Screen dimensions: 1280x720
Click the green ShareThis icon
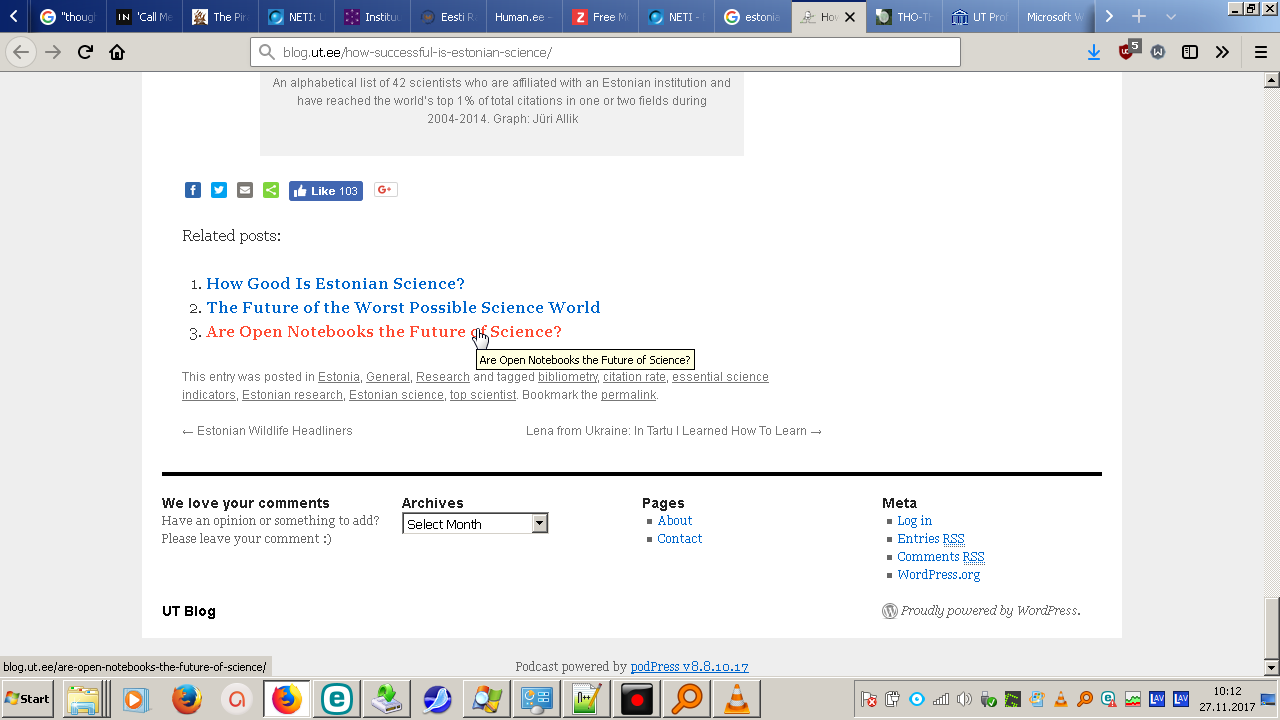[x=271, y=190]
